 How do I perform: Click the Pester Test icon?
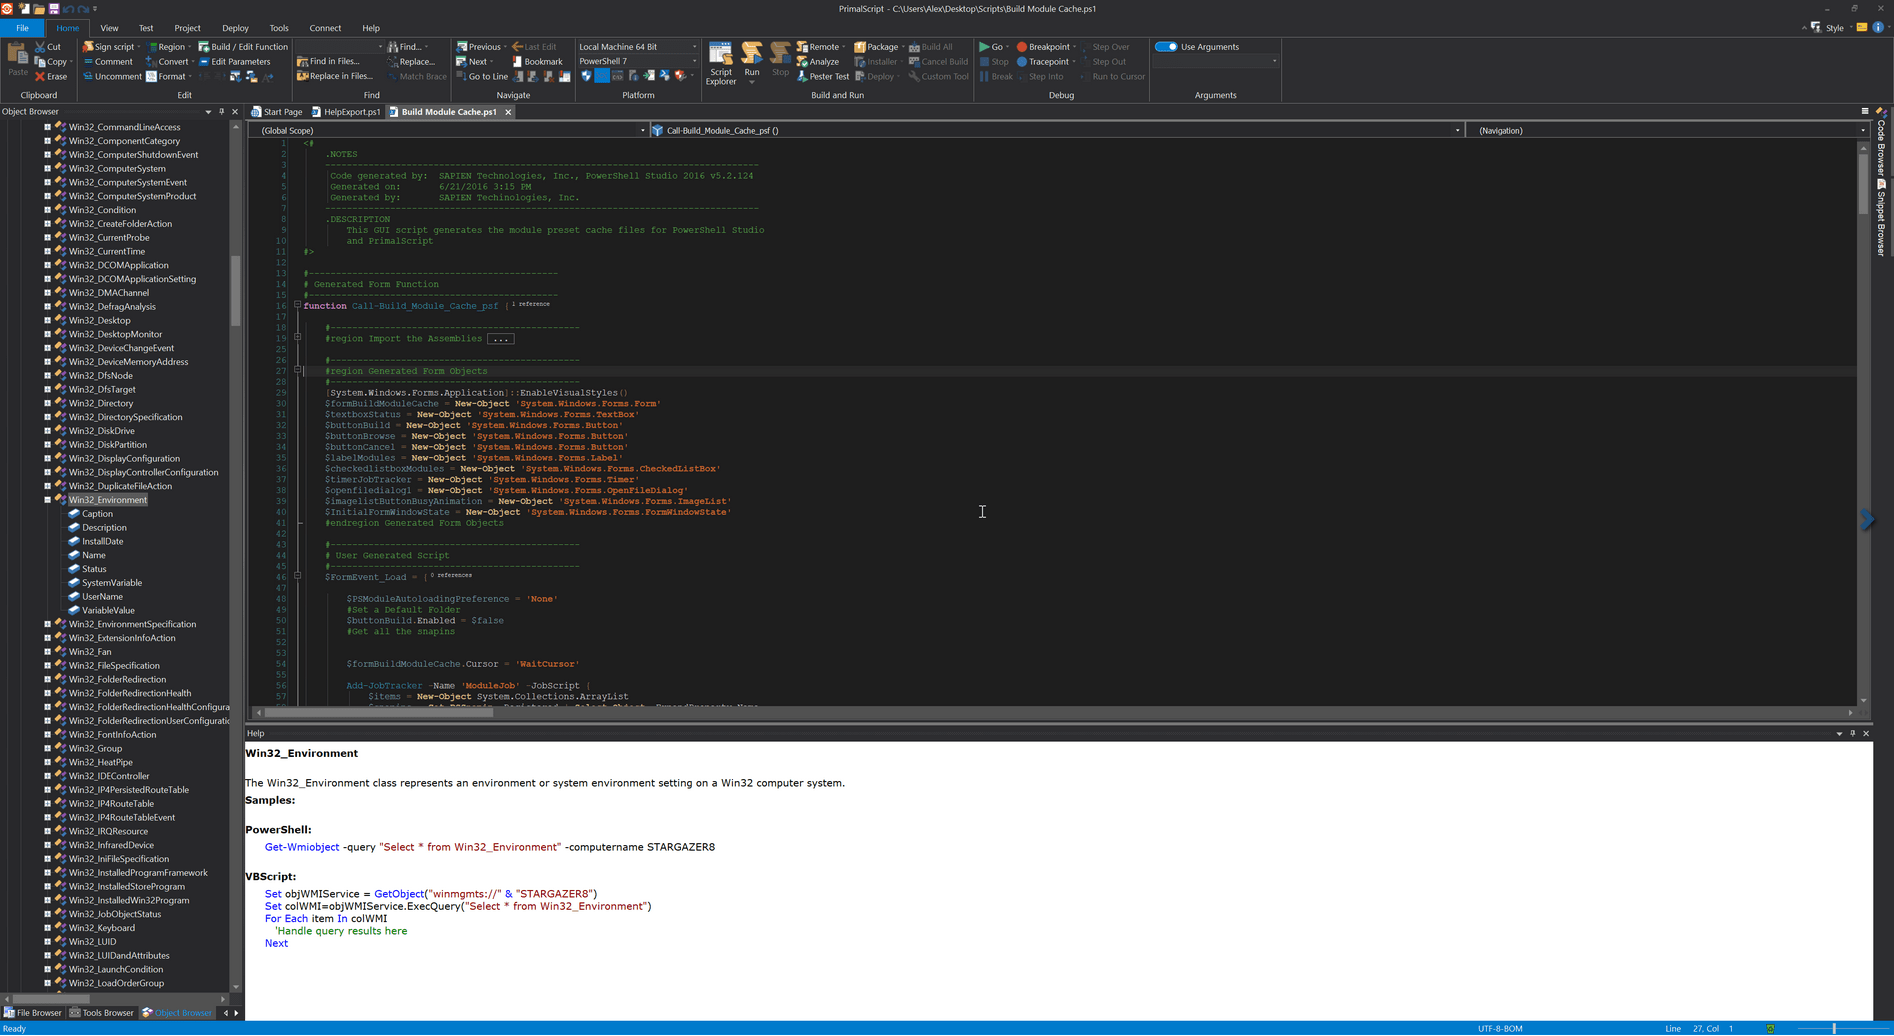[802, 77]
